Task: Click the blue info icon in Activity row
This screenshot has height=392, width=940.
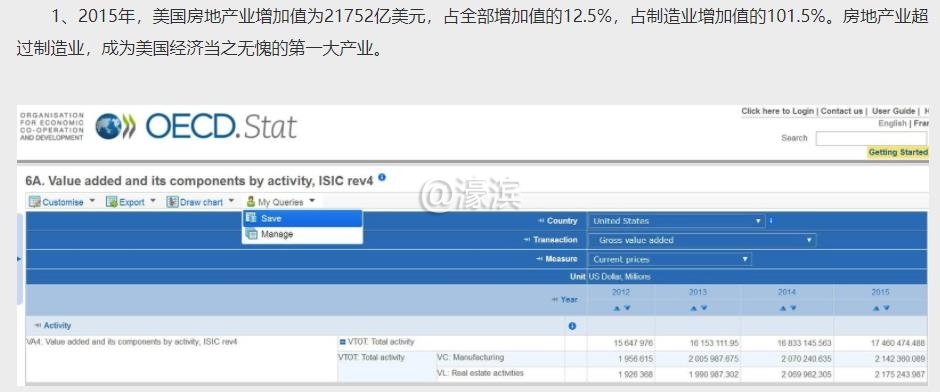Action: [x=572, y=326]
